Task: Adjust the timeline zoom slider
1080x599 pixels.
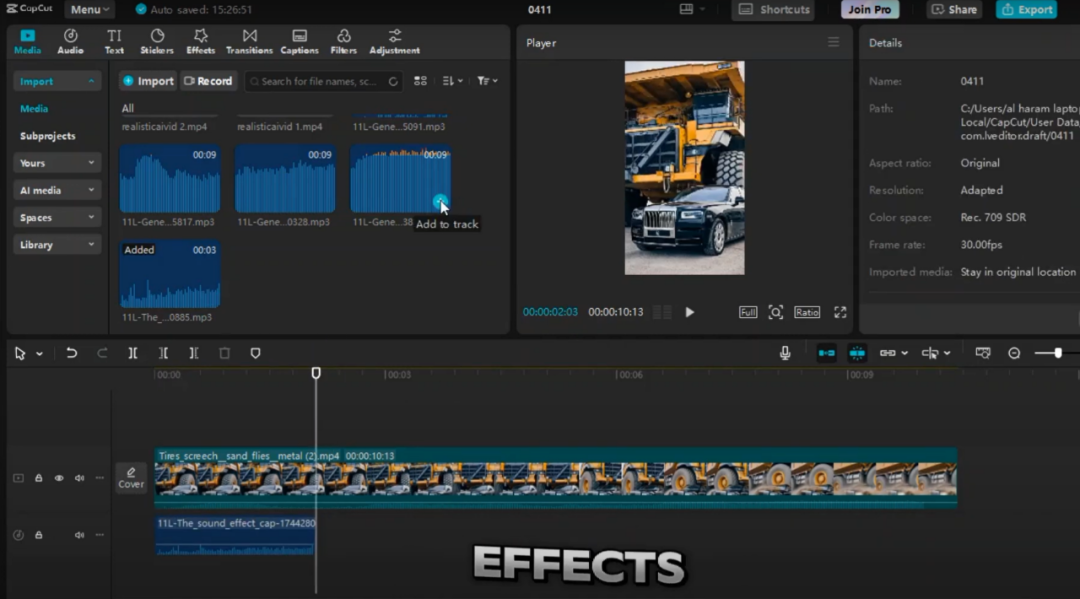Action: click(x=1058, y=353)
